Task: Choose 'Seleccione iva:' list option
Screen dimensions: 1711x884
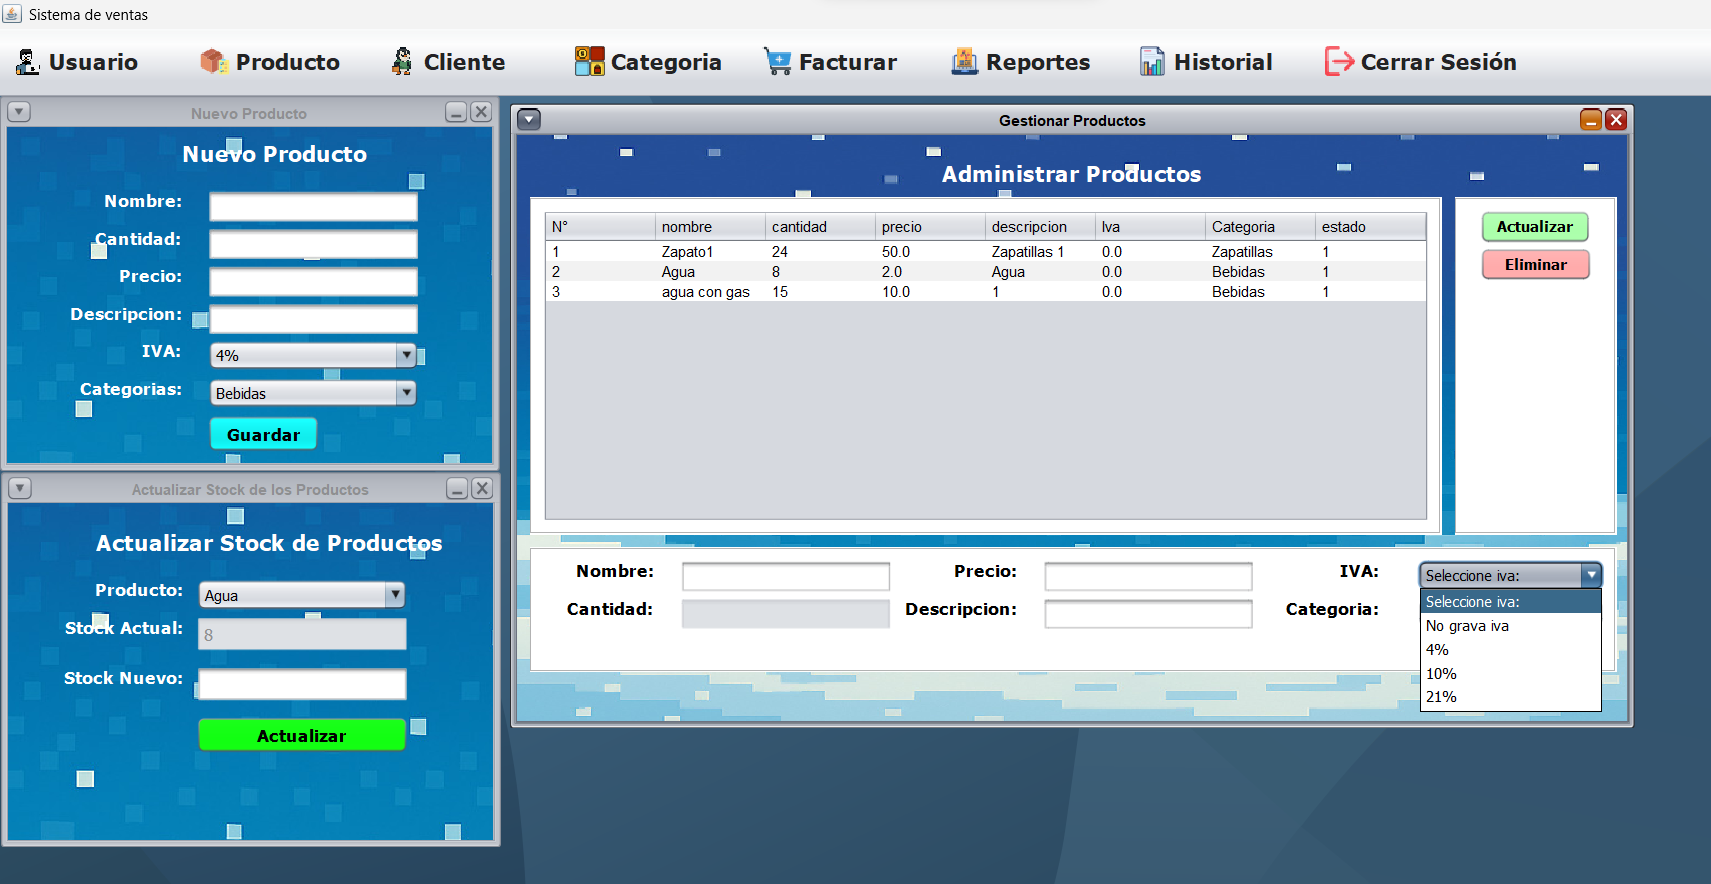Action: click(x=1511, y=602)
